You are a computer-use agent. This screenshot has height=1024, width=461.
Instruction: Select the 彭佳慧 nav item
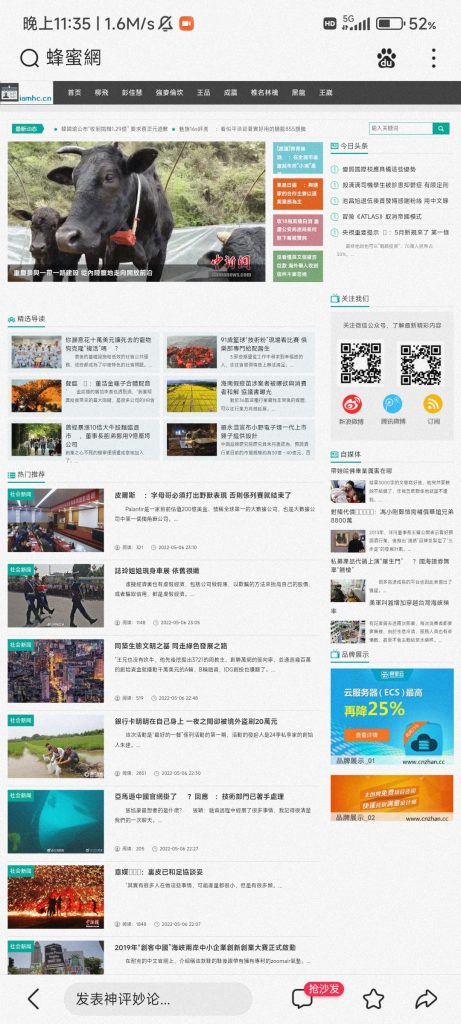132,93
